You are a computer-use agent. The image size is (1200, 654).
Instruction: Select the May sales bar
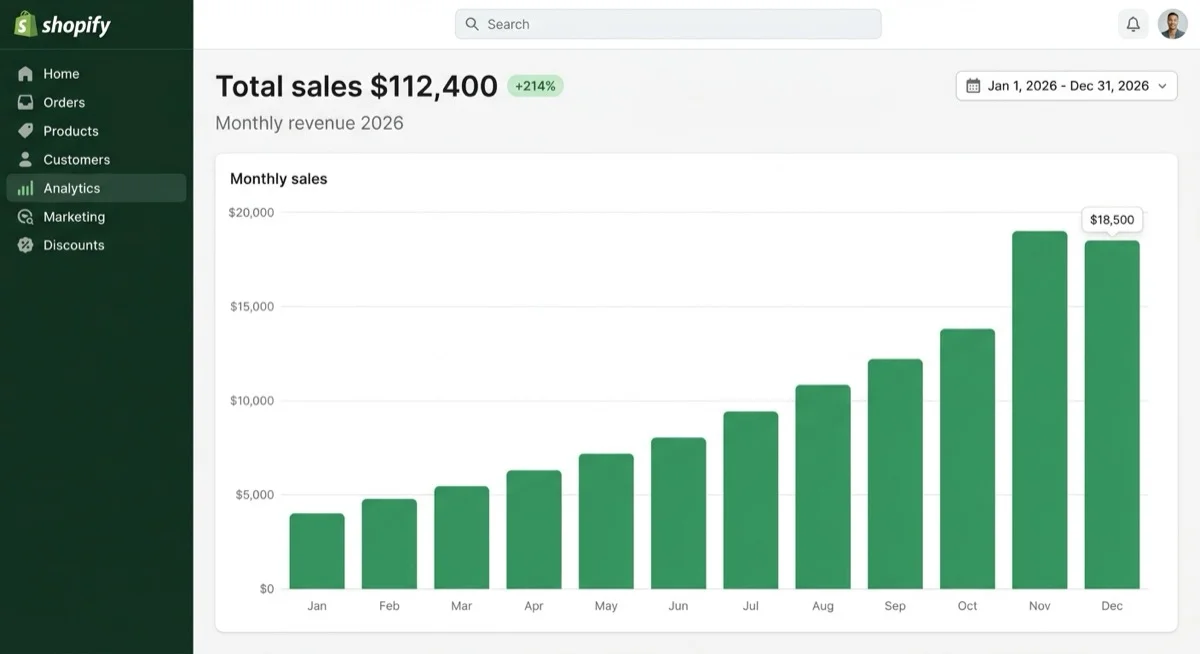click(x=606, y=522)
